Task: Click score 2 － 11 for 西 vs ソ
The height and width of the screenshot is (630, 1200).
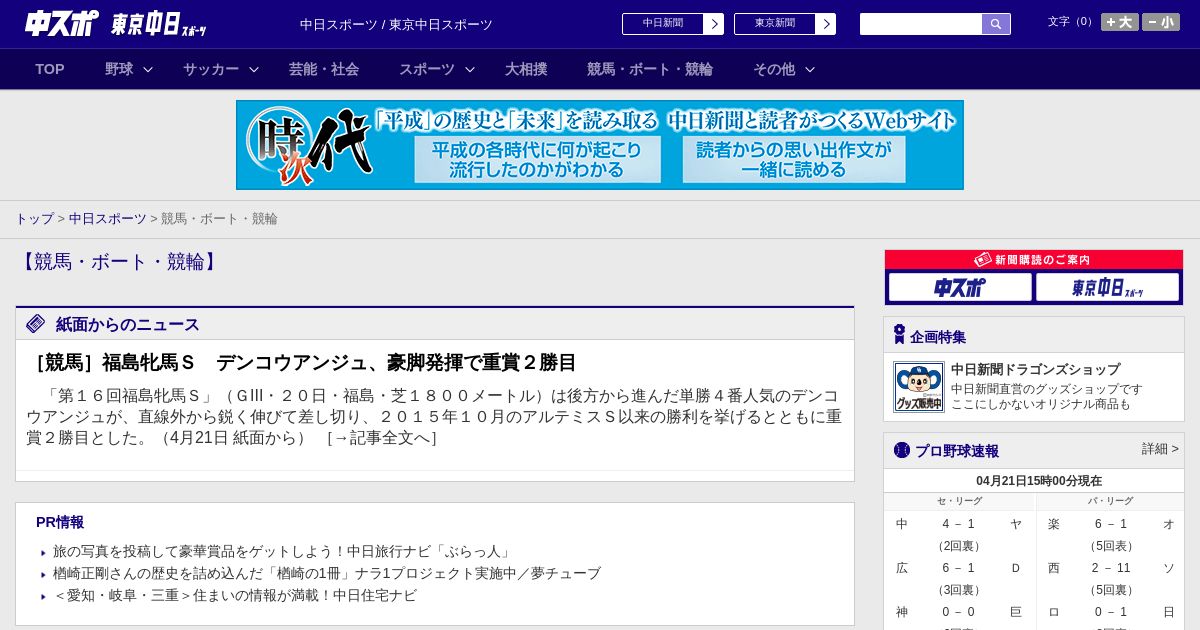Action: click(1110, 568)
